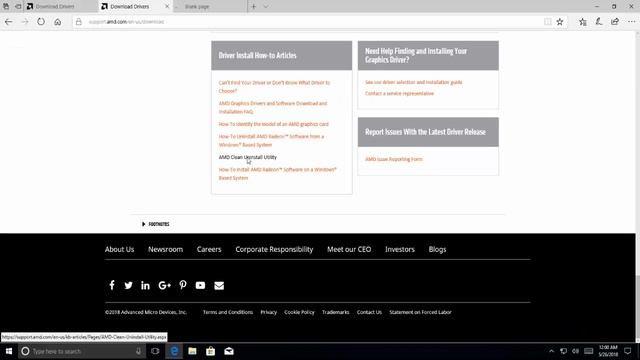Click the tabs you've set aside icon
The image size is (640, 360).
(6, 7)
